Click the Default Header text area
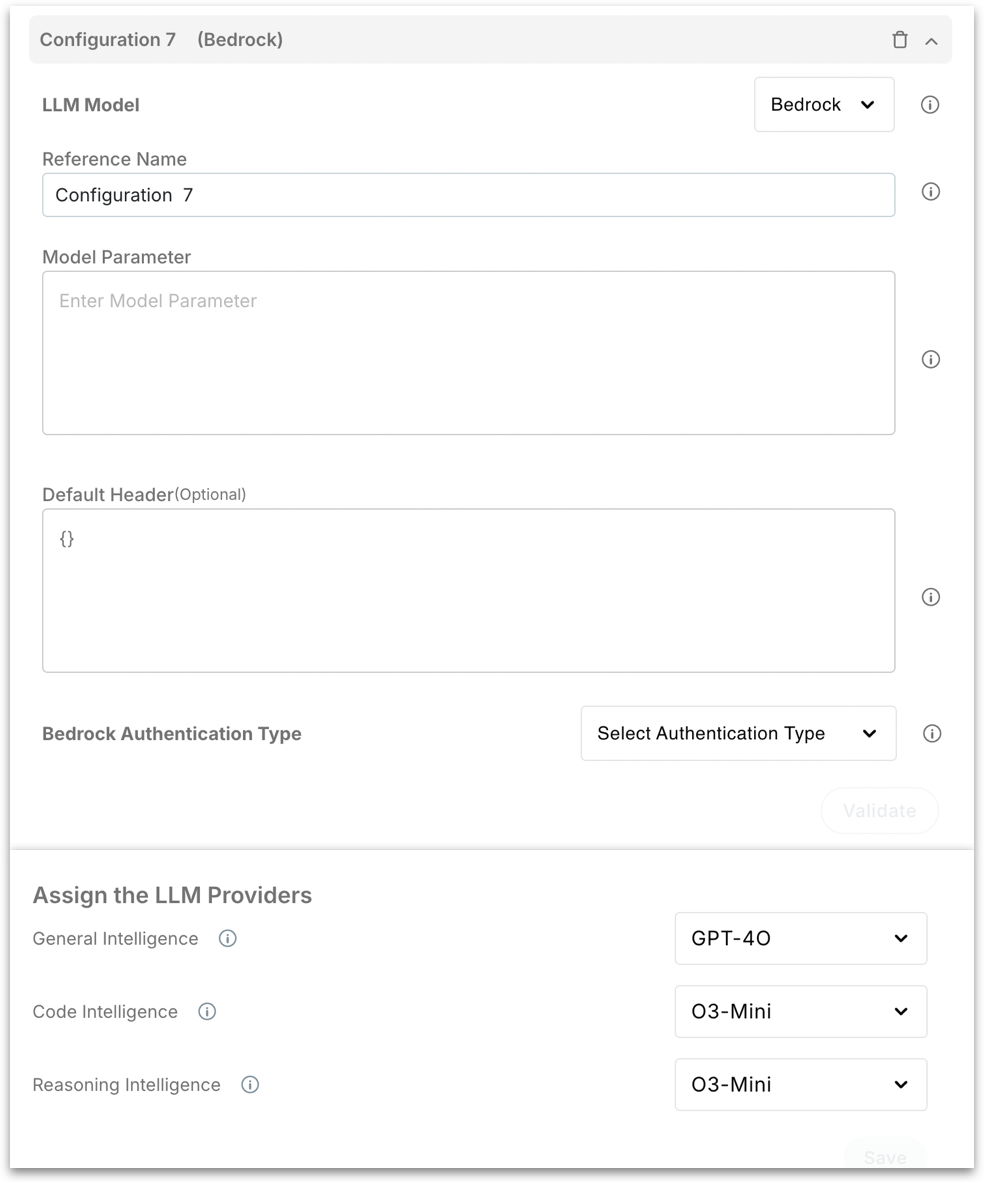The height and width of the screenshot is (1182, 984). (x=468, y=591)
